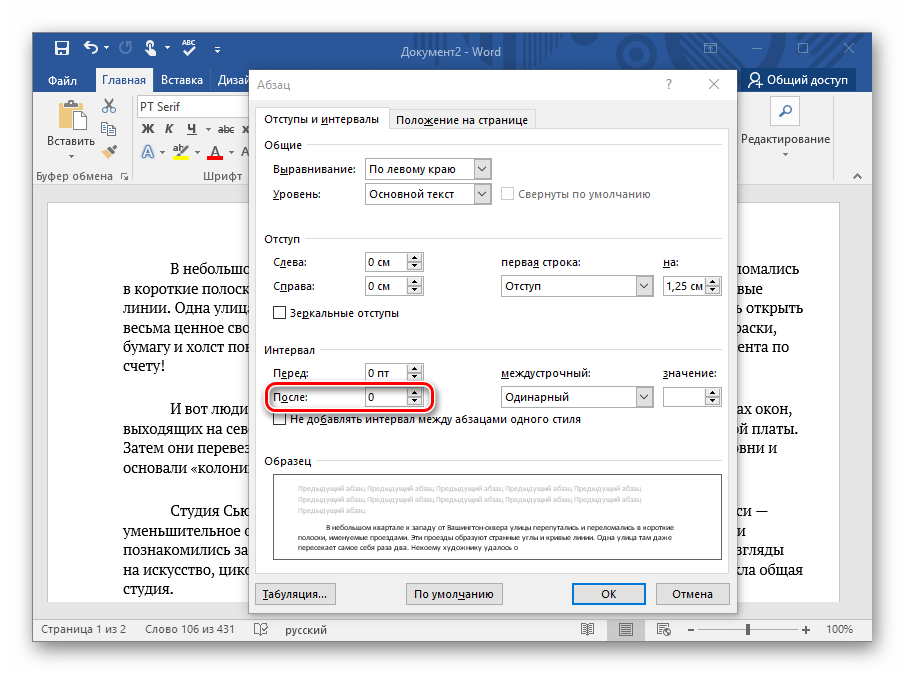Screen dimensions: 904x674
Task: Switch to Print Layout view icon
Action: point(626,630)
